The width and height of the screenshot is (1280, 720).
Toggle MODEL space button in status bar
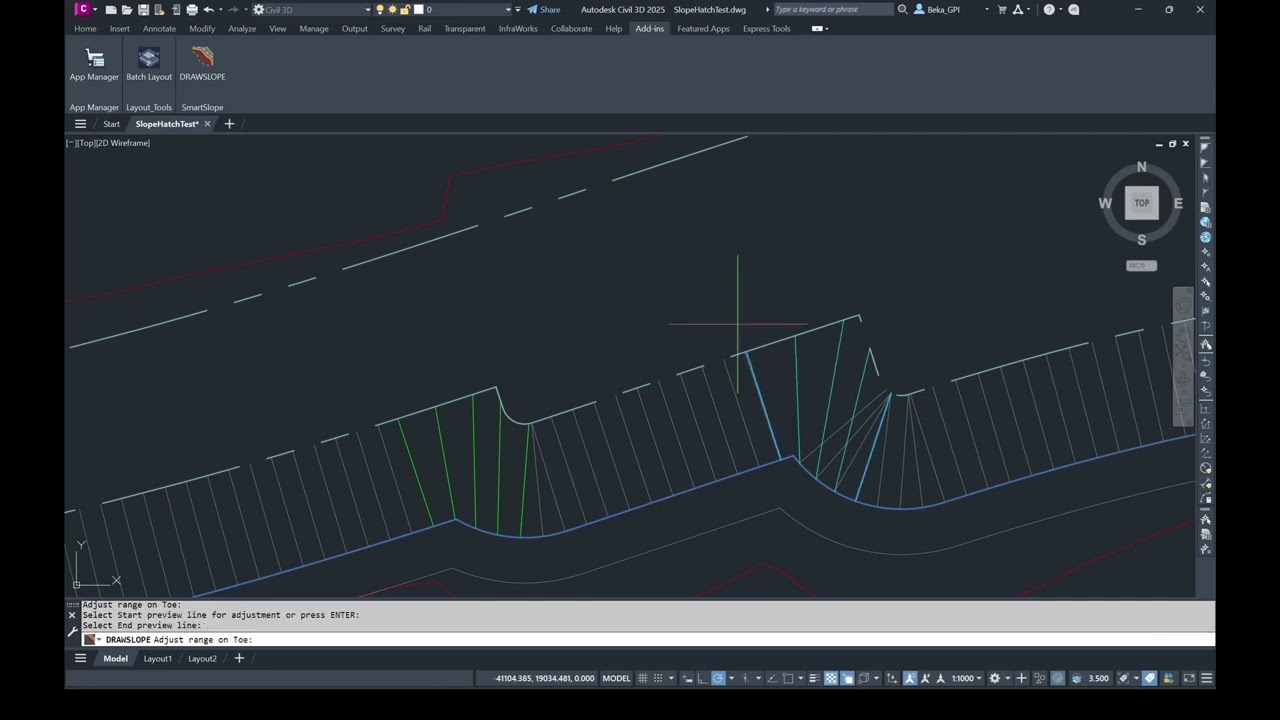[x=616, y=678]
